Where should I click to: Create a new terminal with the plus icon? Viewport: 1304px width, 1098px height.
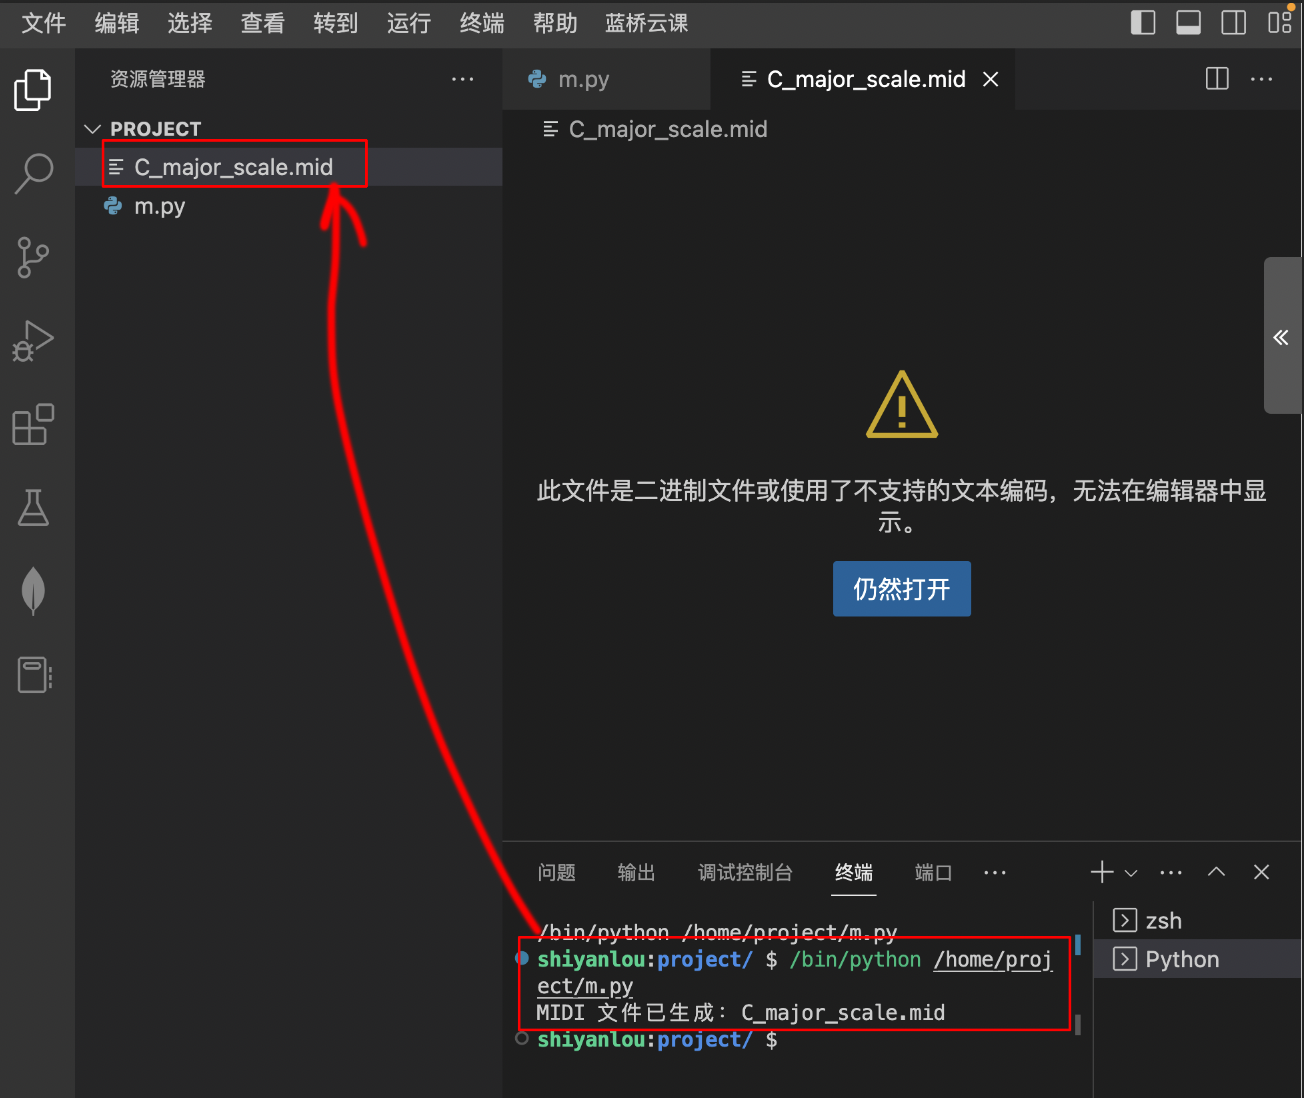tap(1100, 872)
